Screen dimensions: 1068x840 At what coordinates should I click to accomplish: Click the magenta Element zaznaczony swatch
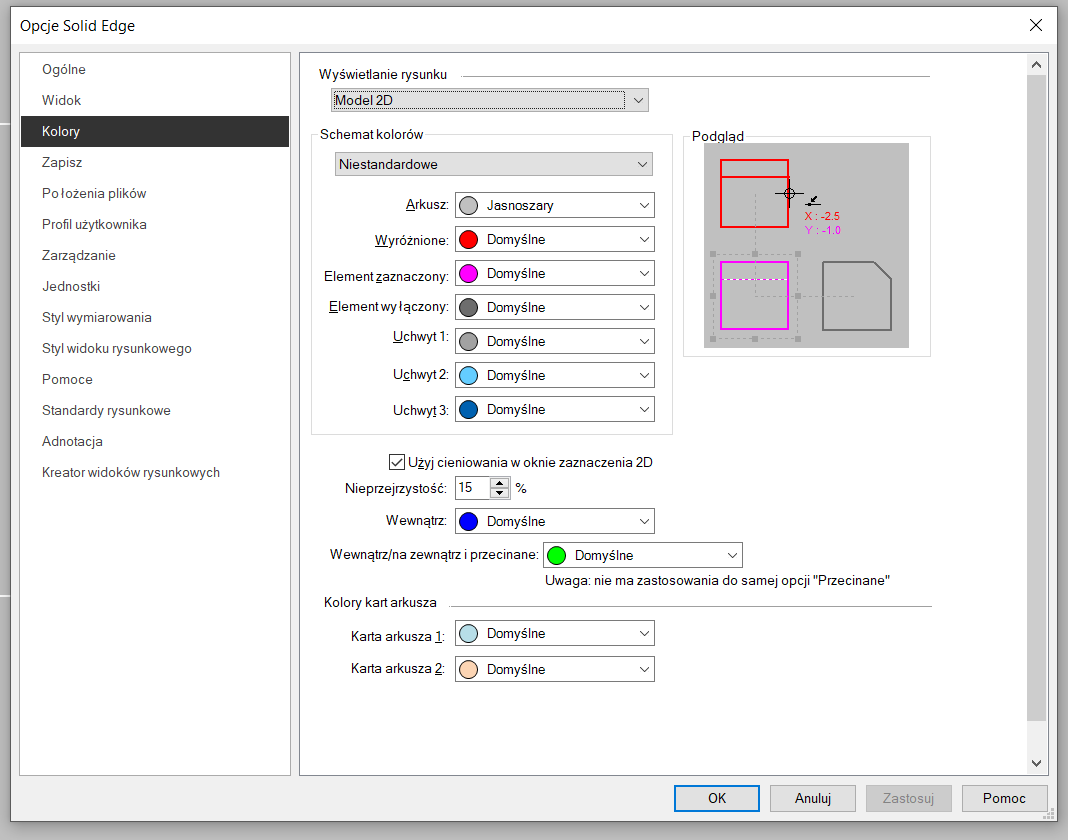(x=469, y=273)
